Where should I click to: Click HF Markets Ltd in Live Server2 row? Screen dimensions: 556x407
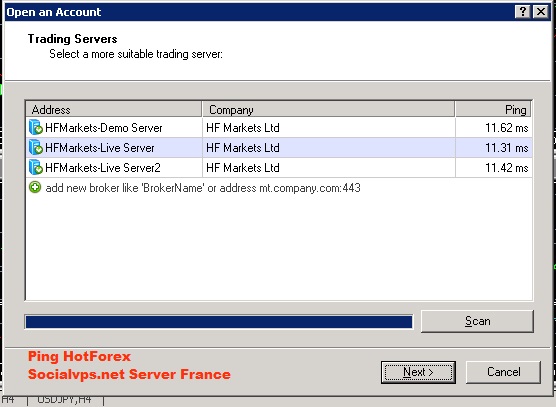click(243, 167)
